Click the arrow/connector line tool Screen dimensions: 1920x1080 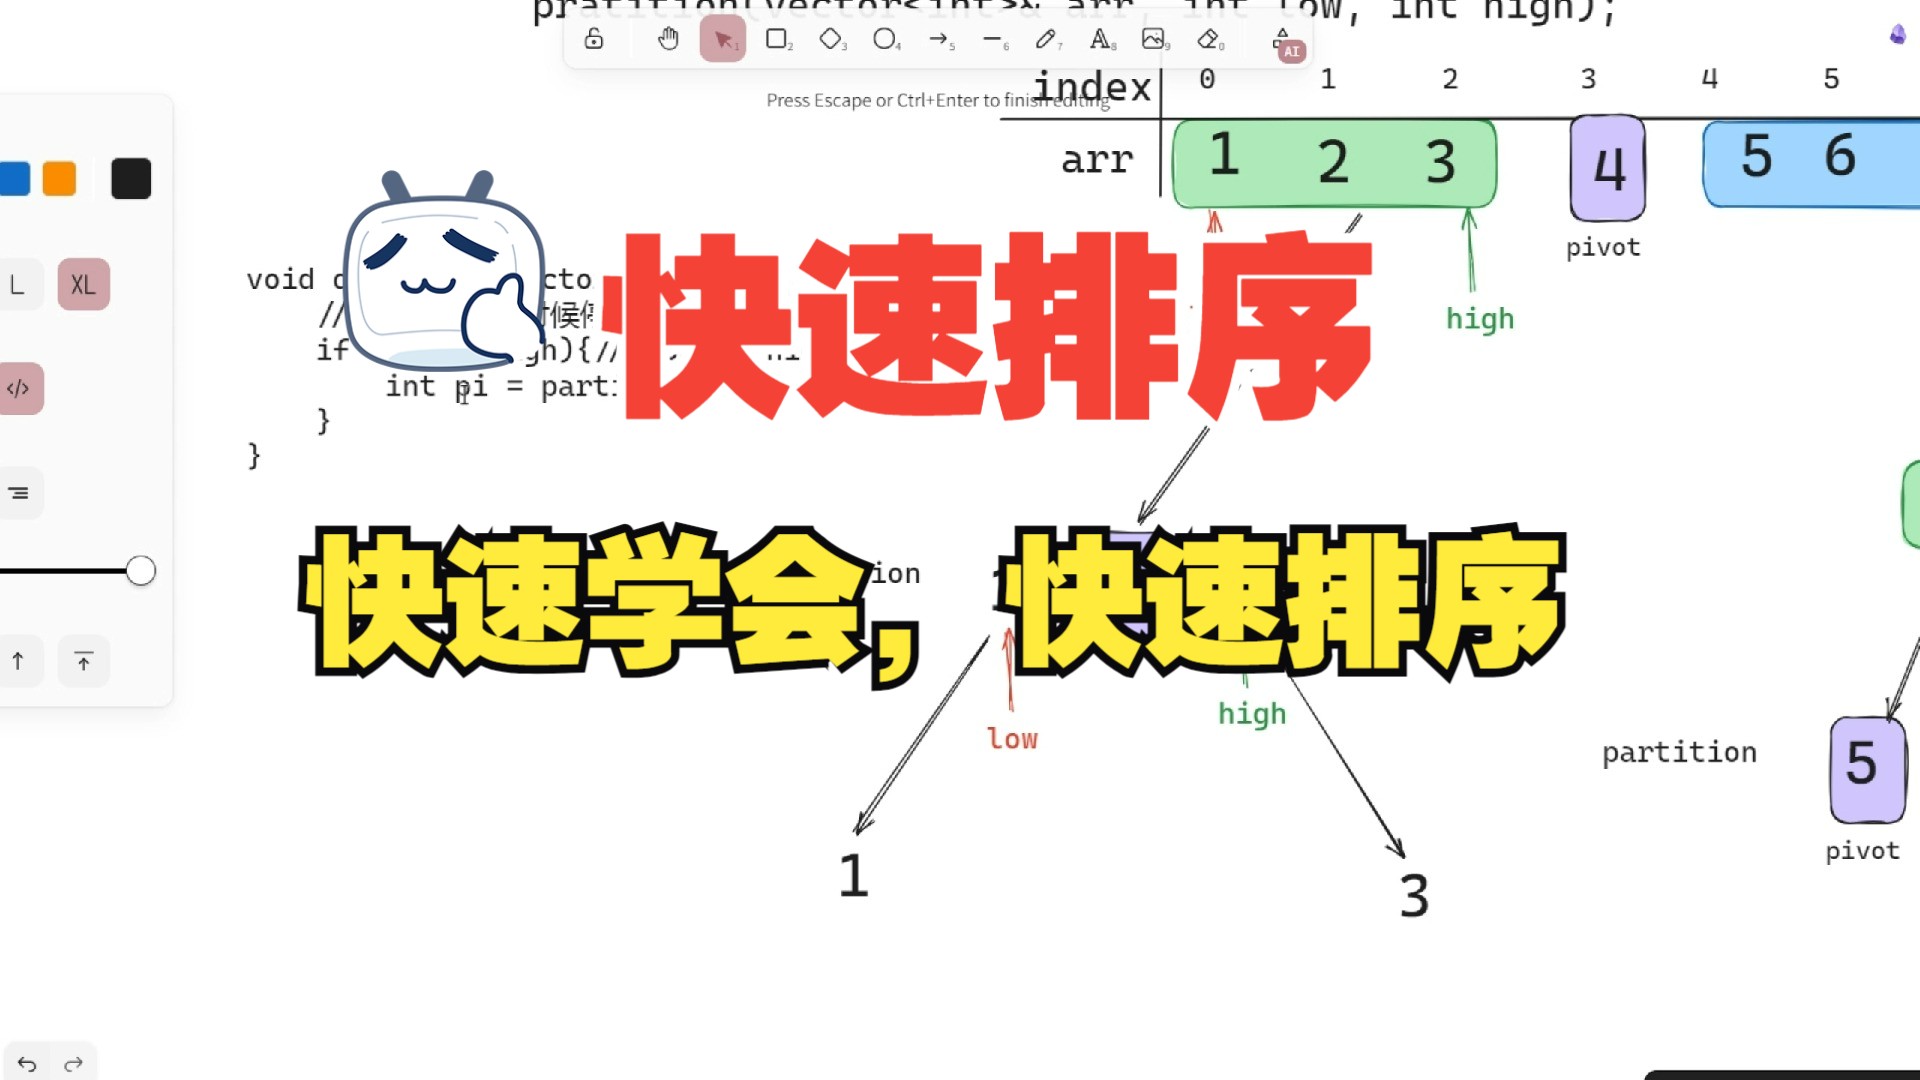938,38
